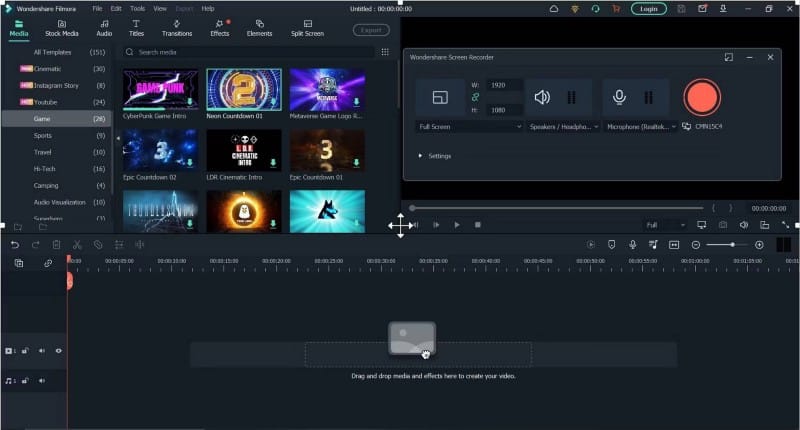This screenshot has height=430, width=800.
Task: Click the Login button
Action: [x=648, y=9]
